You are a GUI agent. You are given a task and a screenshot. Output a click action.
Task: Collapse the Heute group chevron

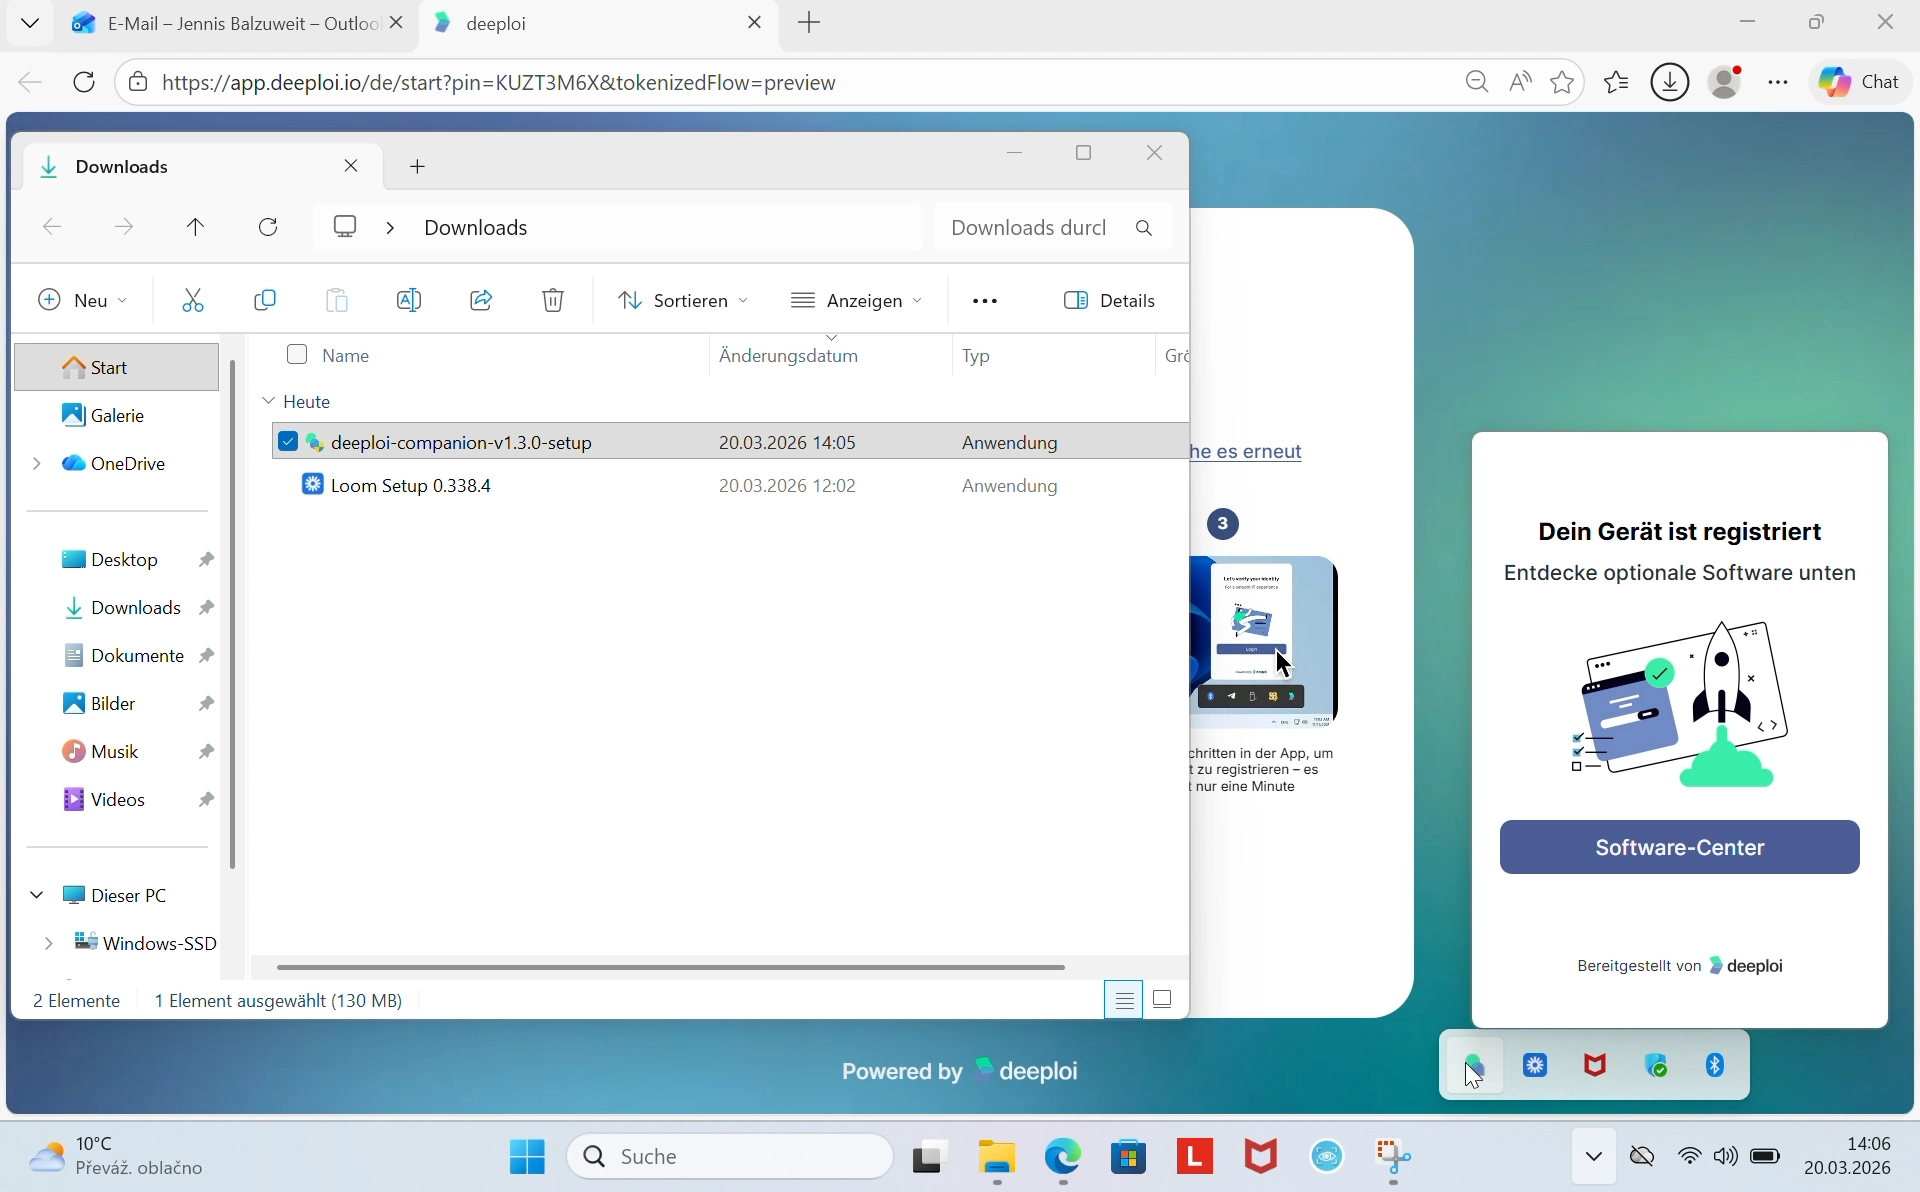[268, 401]
